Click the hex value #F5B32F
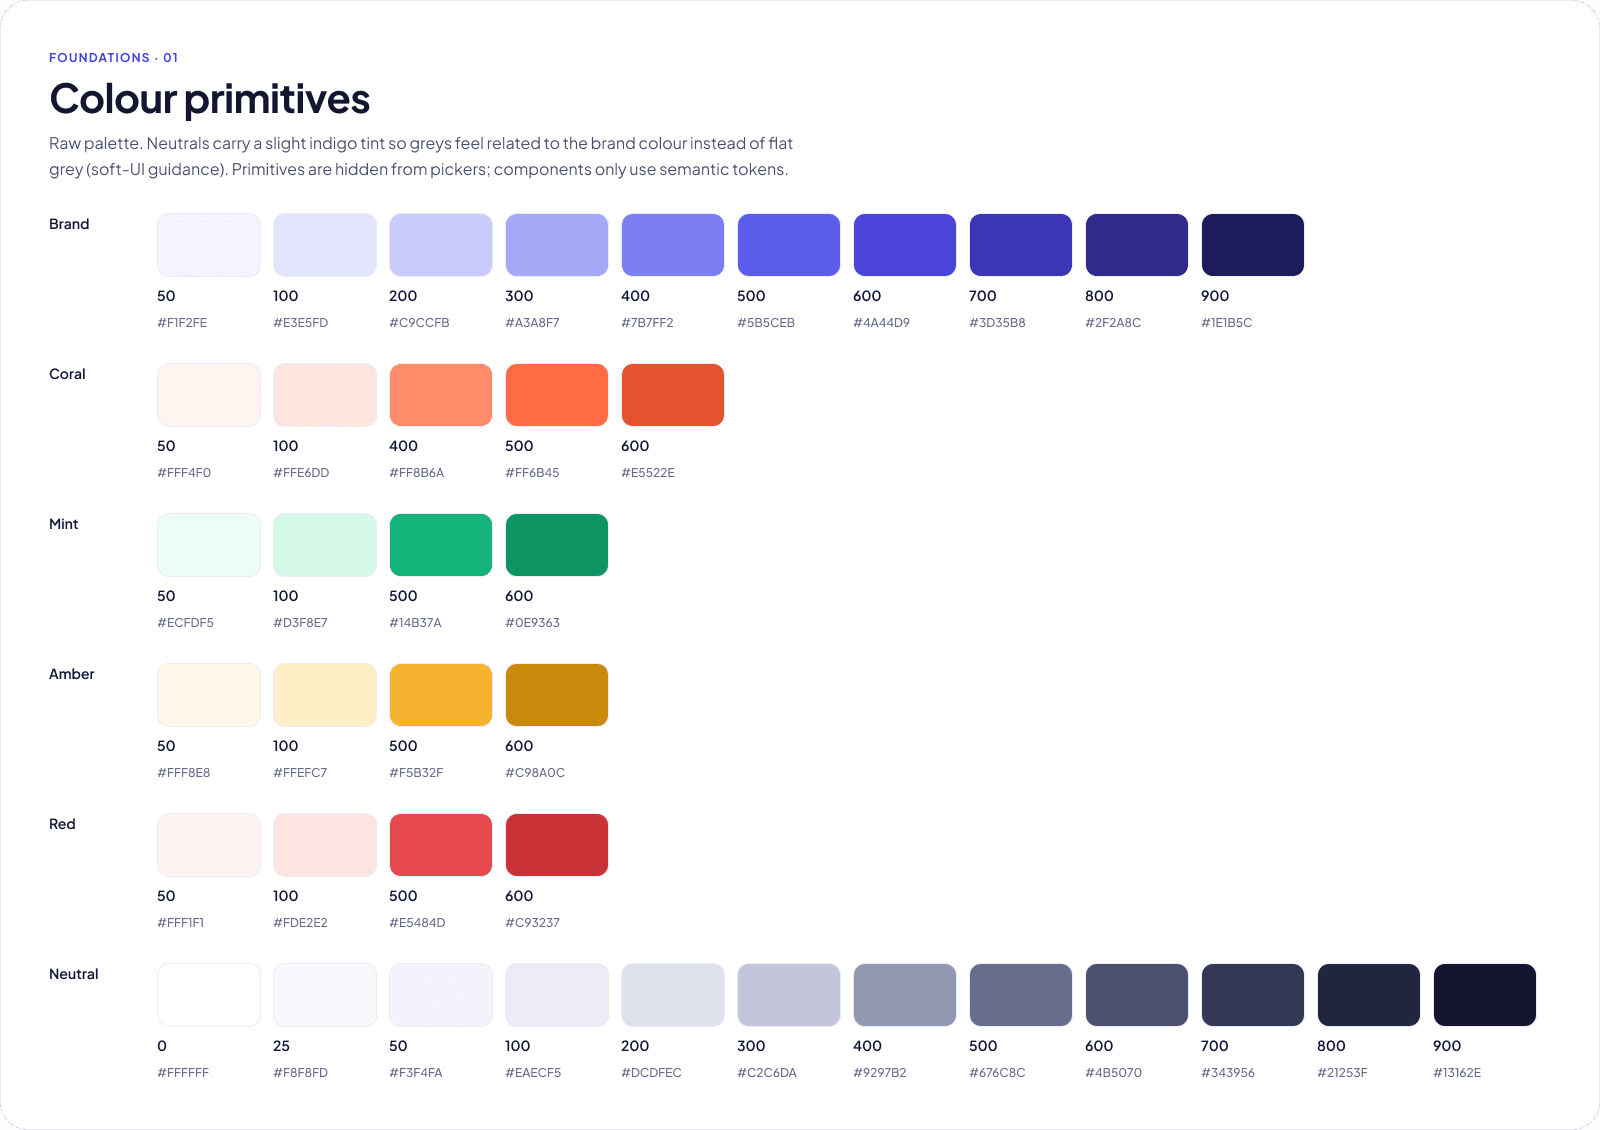The width and height of the screenshot is (1600, 1130). [x=416, y=773]
